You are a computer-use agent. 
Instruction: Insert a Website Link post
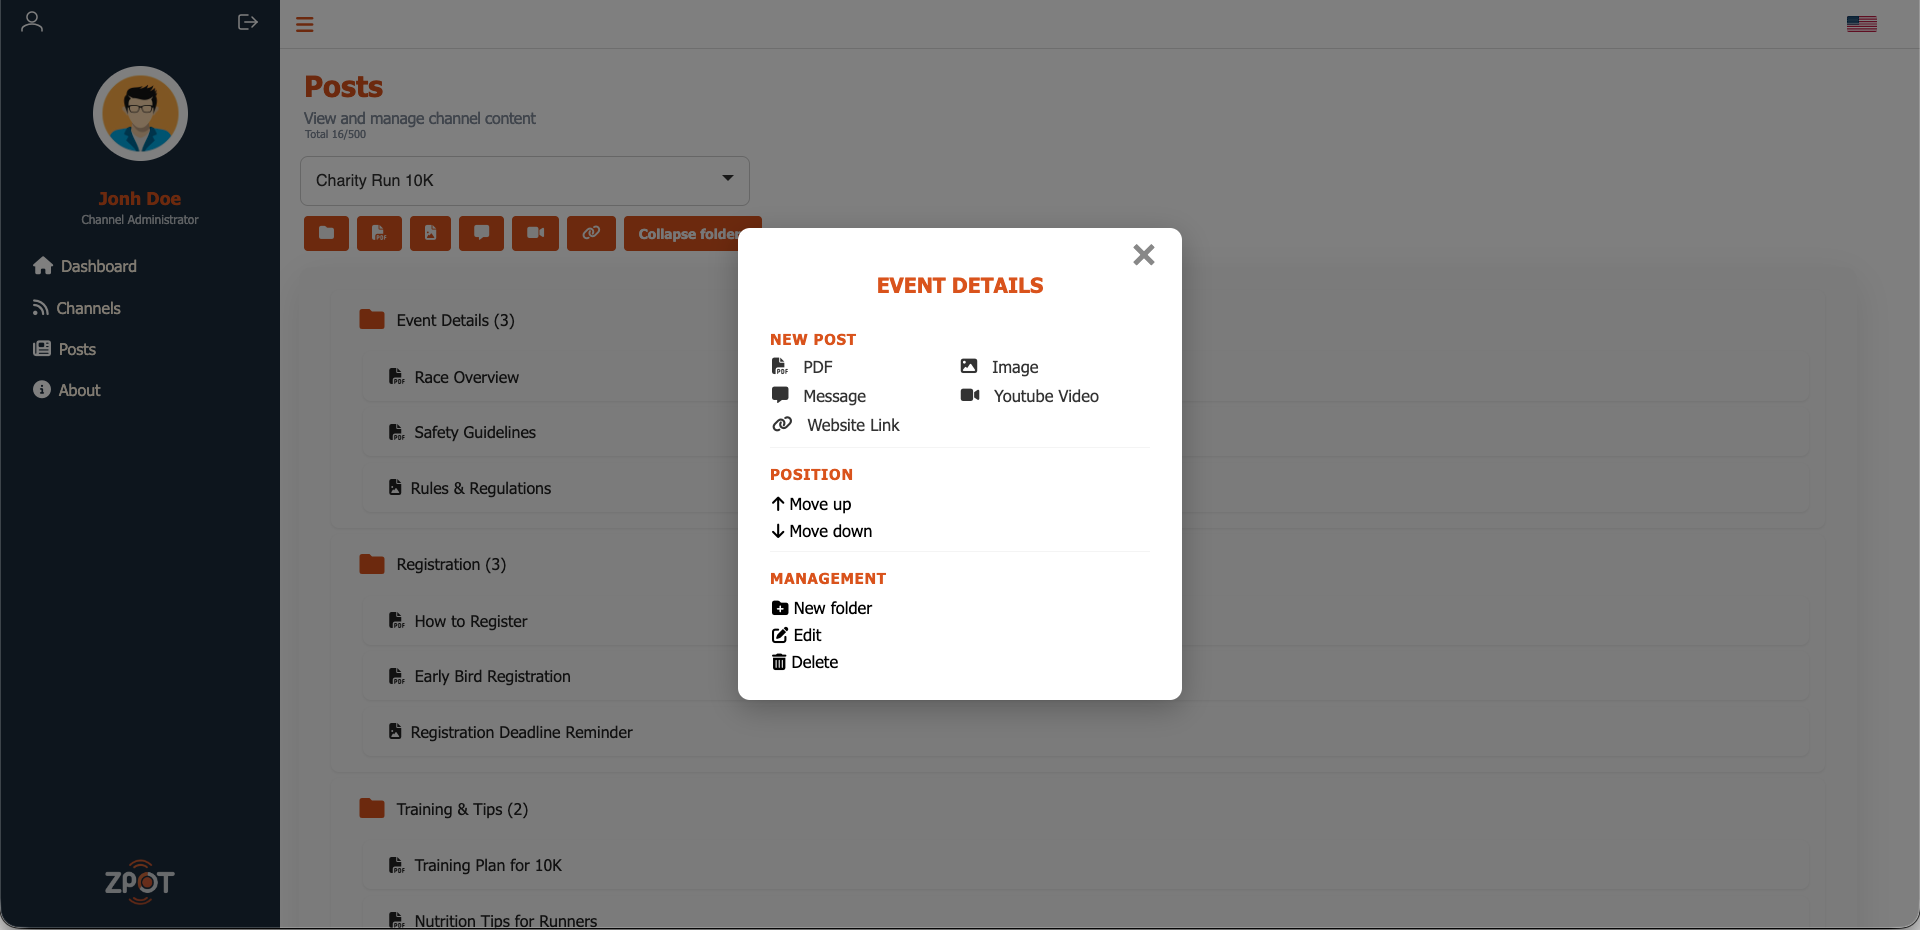(x=853, y=425)
